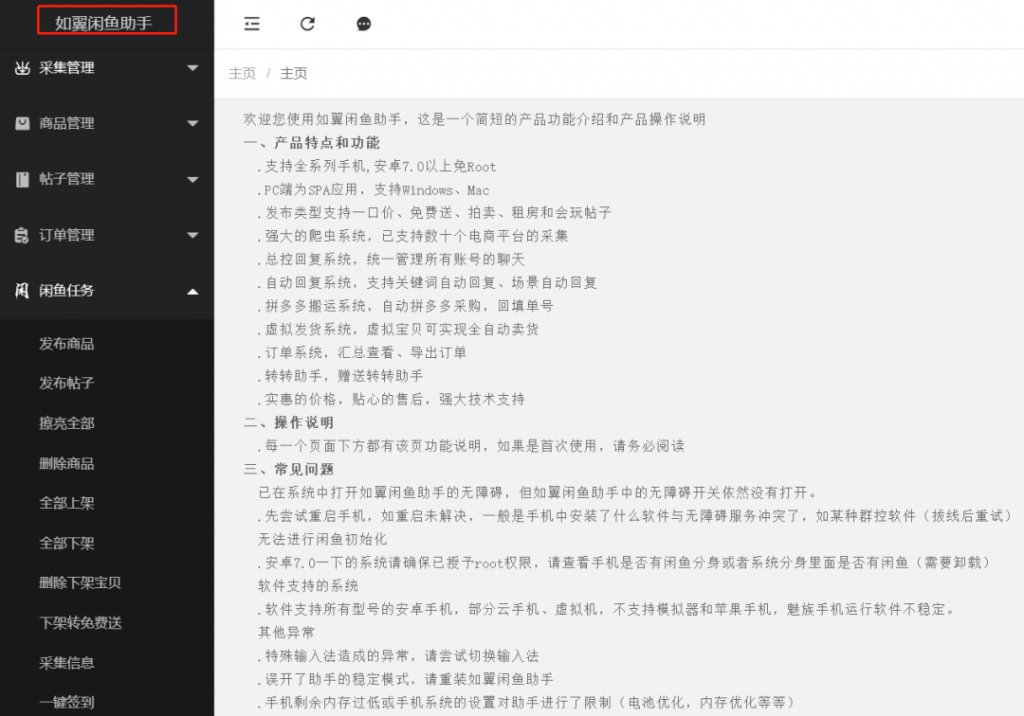The height and width of the screenshot is (716, 1024).
Task: Select 下架转免费送 in sidebar
Action: pos(80,623)
